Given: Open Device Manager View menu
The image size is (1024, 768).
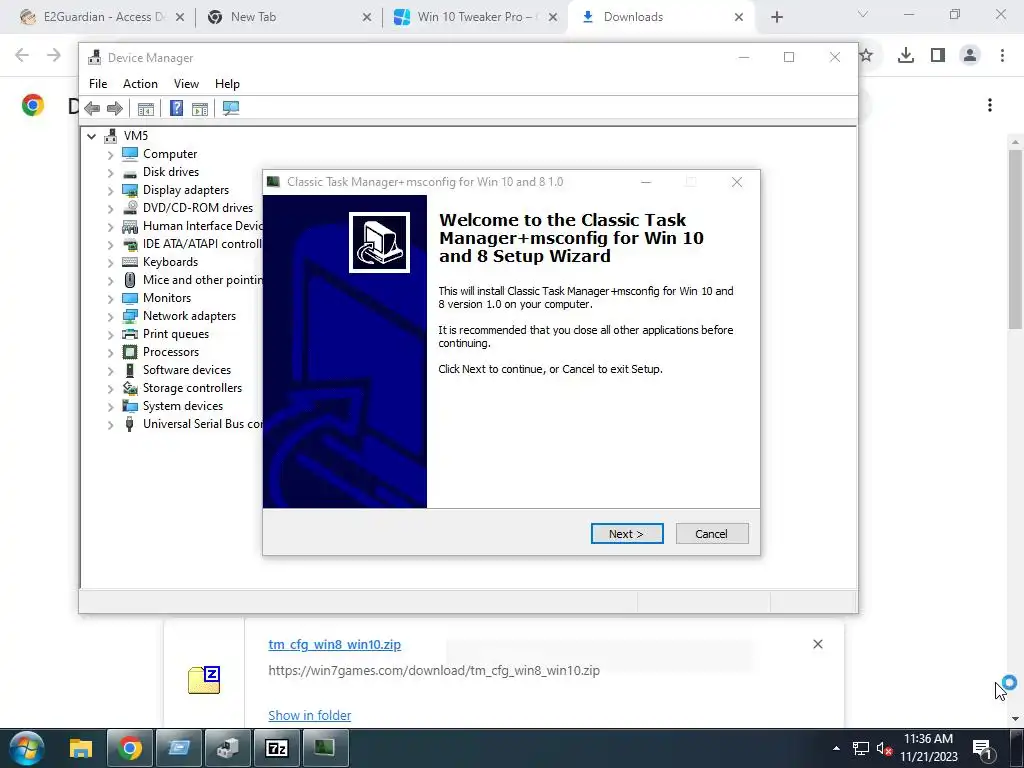Looking at the screenshot, I should click(x=186, y=84).
